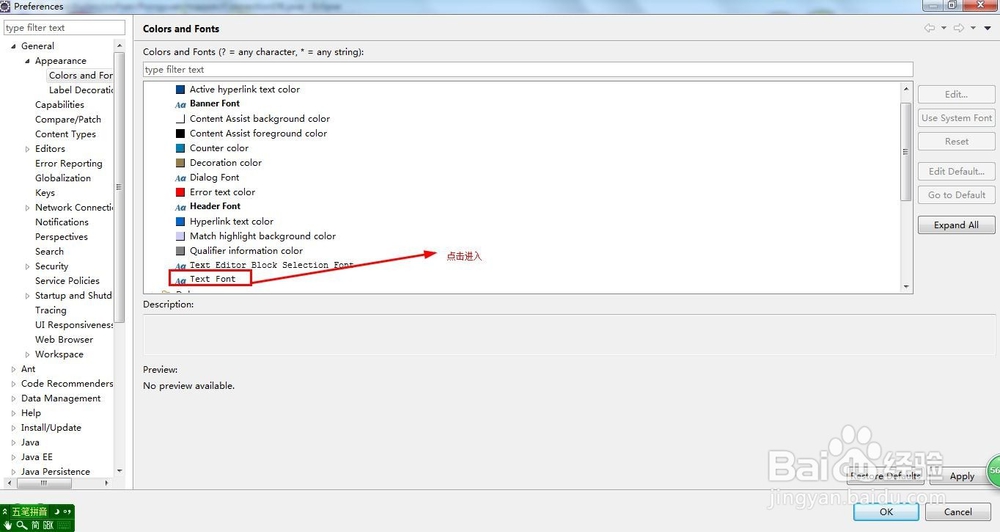The height and width of the screenshot is (532, 1000).
Task: Open the back history dropdown arrow
Action: click(x=944, y=28)
